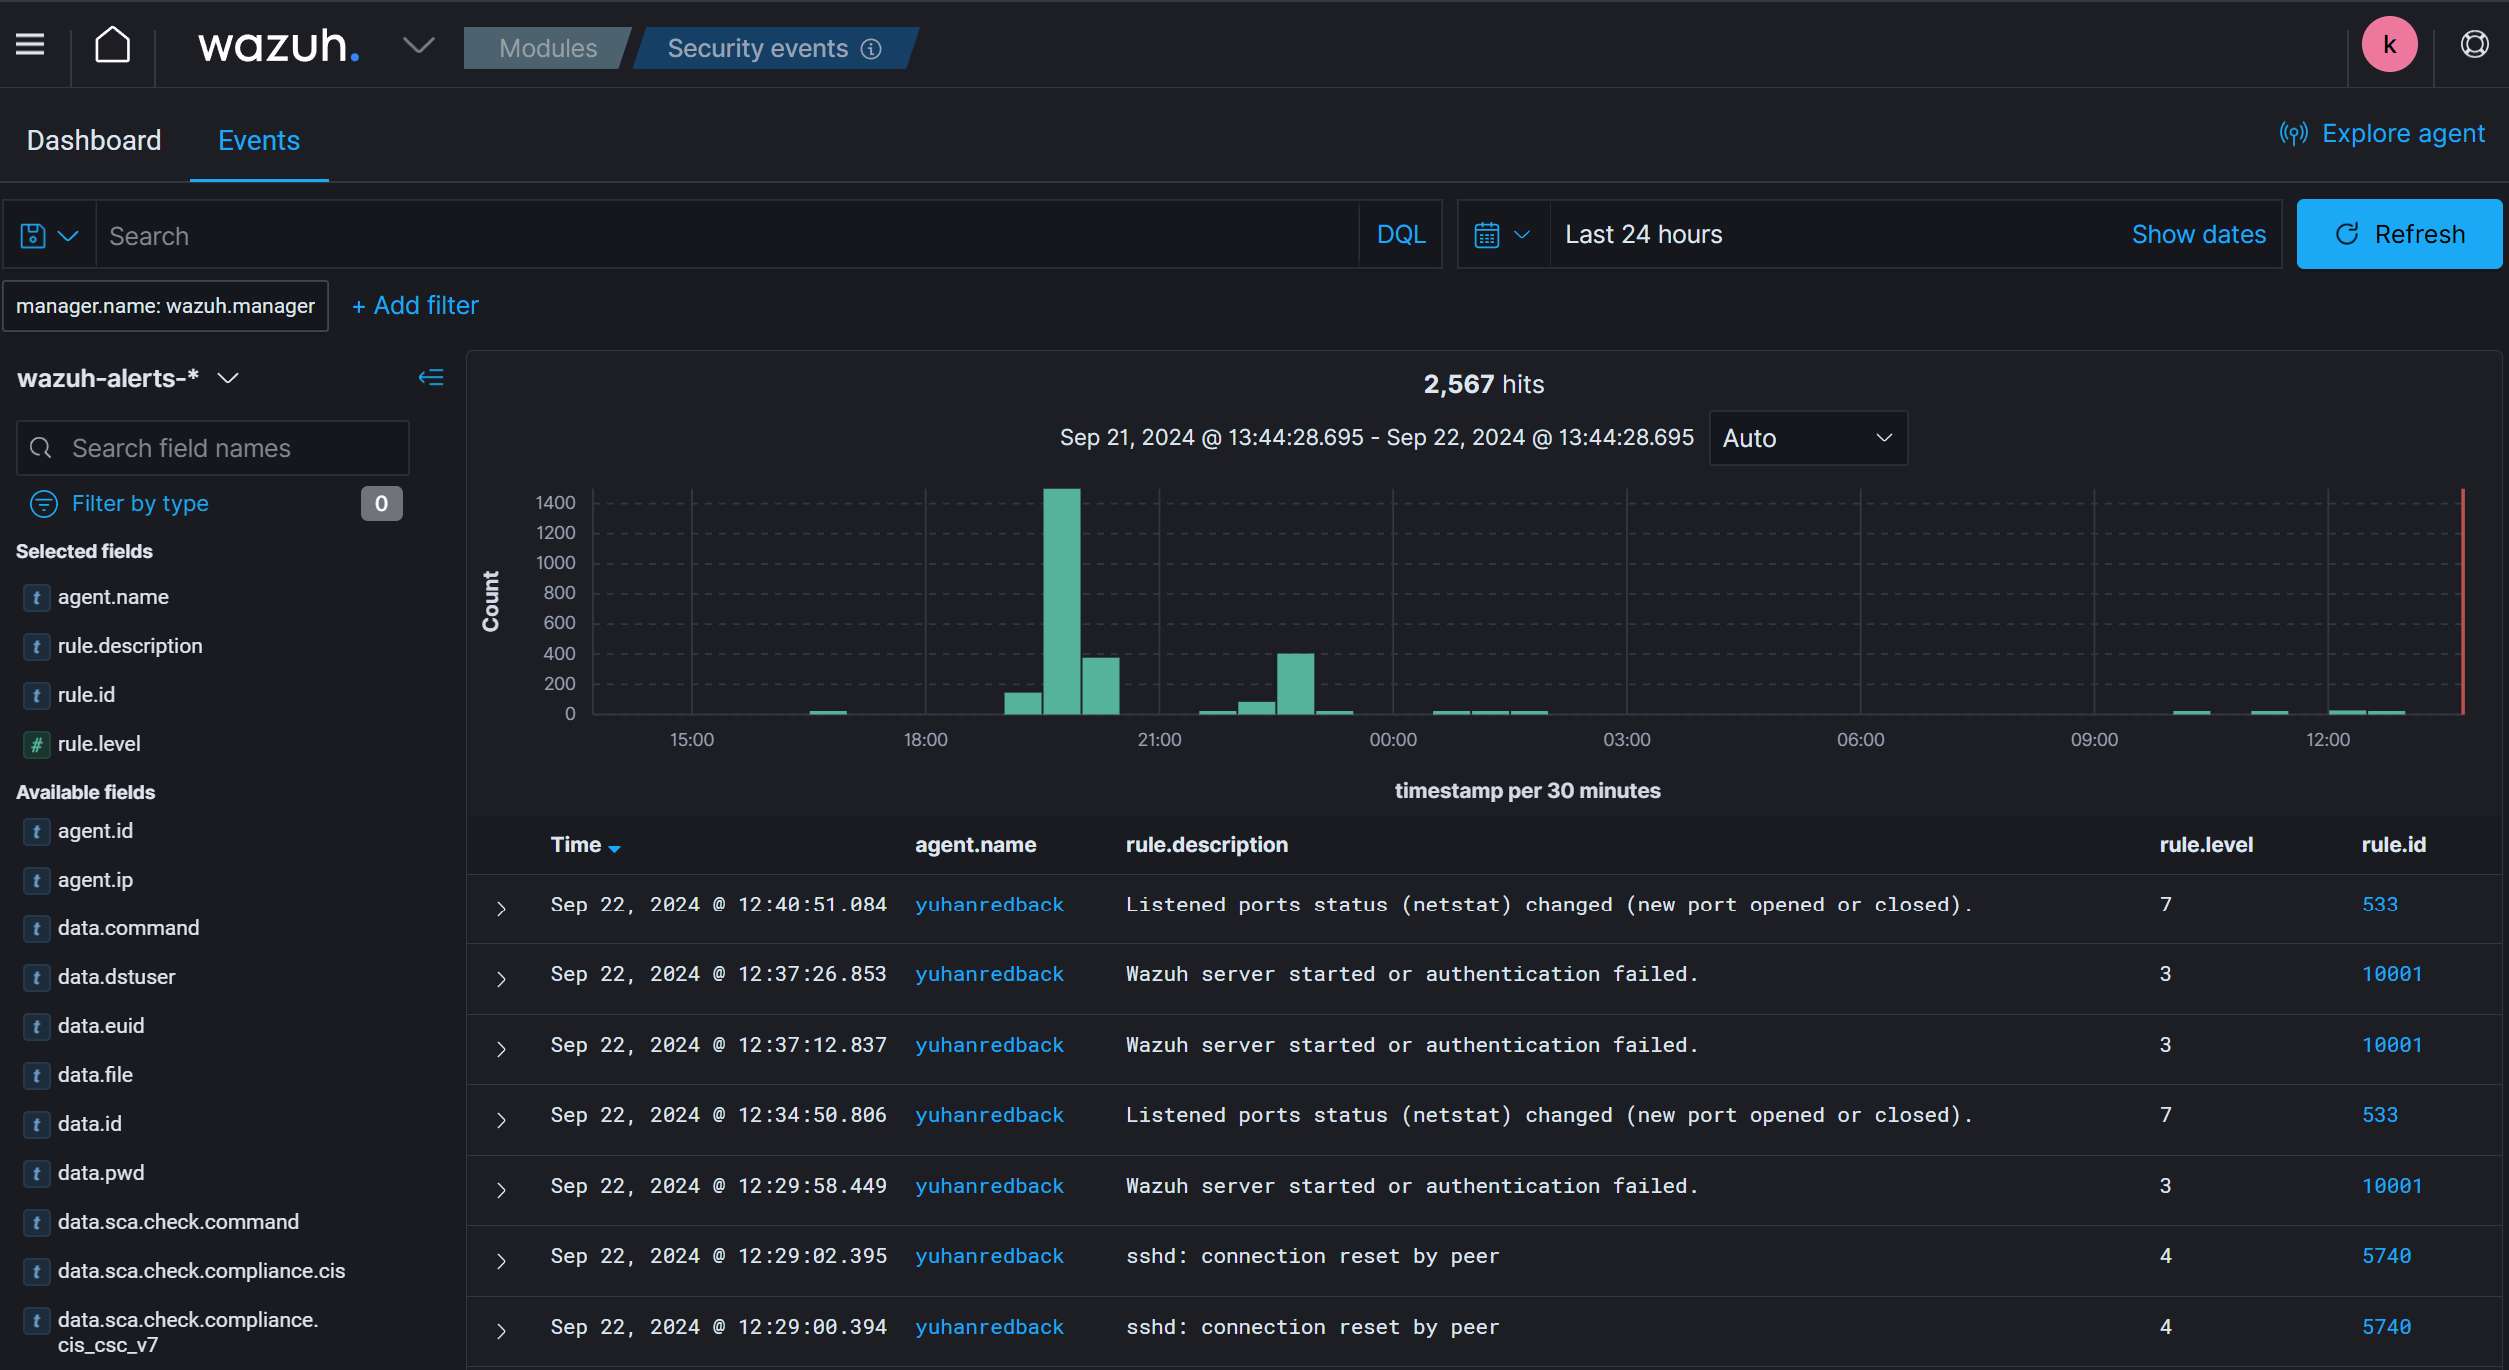Open the user avatar 'k' menu
The height and width of the screenshot is (1370, 2509).
coord(2389,45)
